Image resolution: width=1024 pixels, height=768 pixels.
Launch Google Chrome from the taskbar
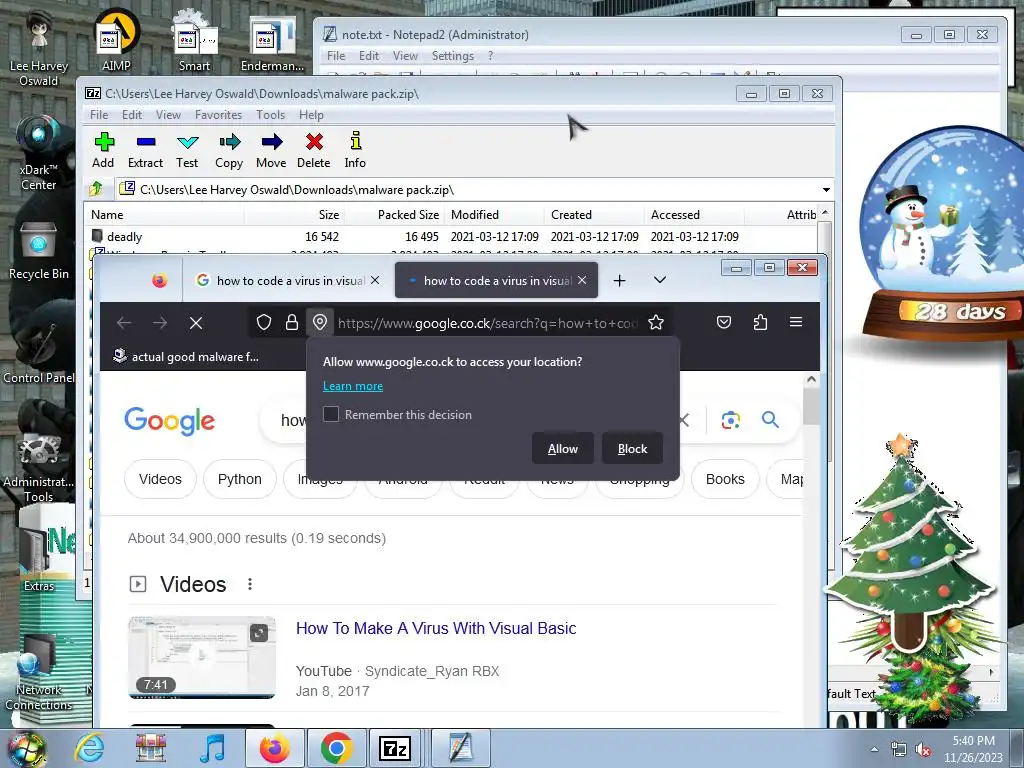click(336, 748)
